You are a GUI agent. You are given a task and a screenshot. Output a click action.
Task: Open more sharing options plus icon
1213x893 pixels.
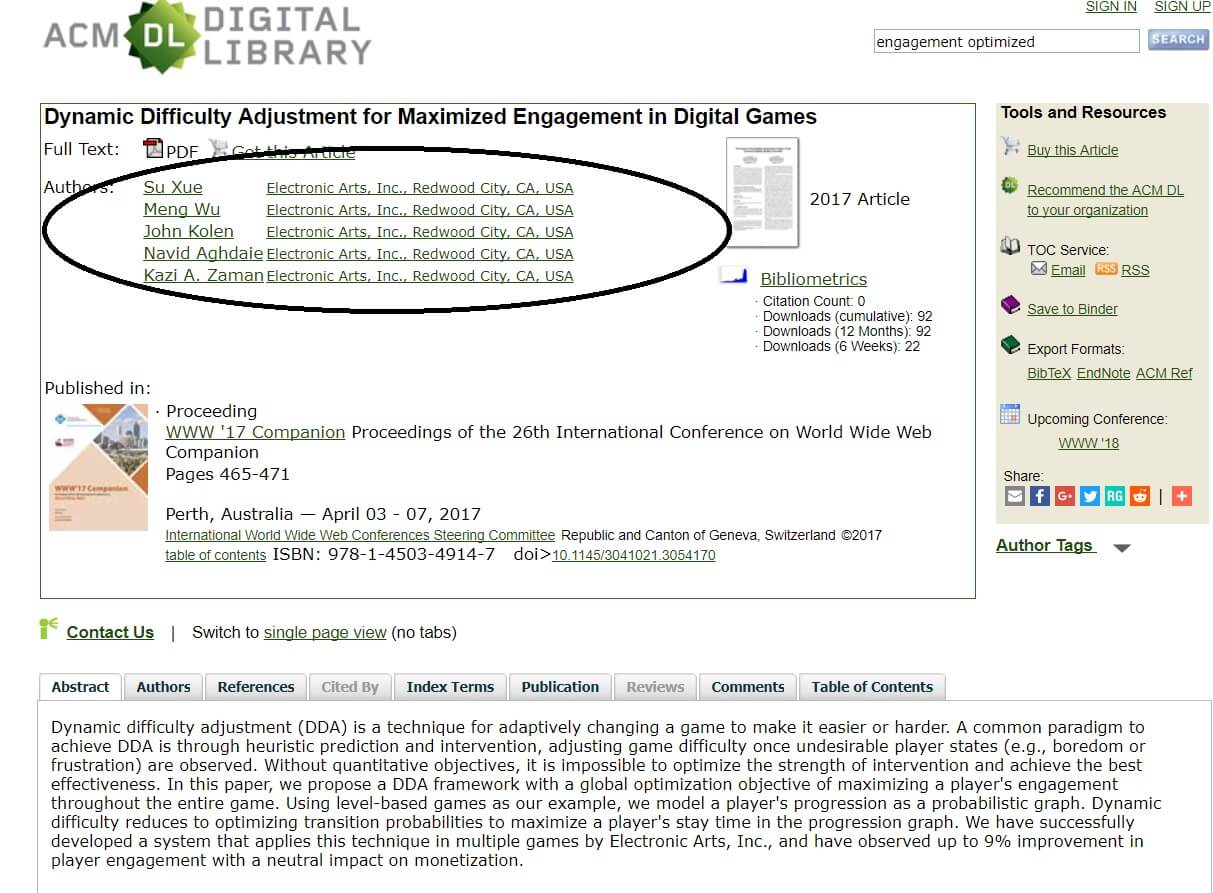point(1182,496)
